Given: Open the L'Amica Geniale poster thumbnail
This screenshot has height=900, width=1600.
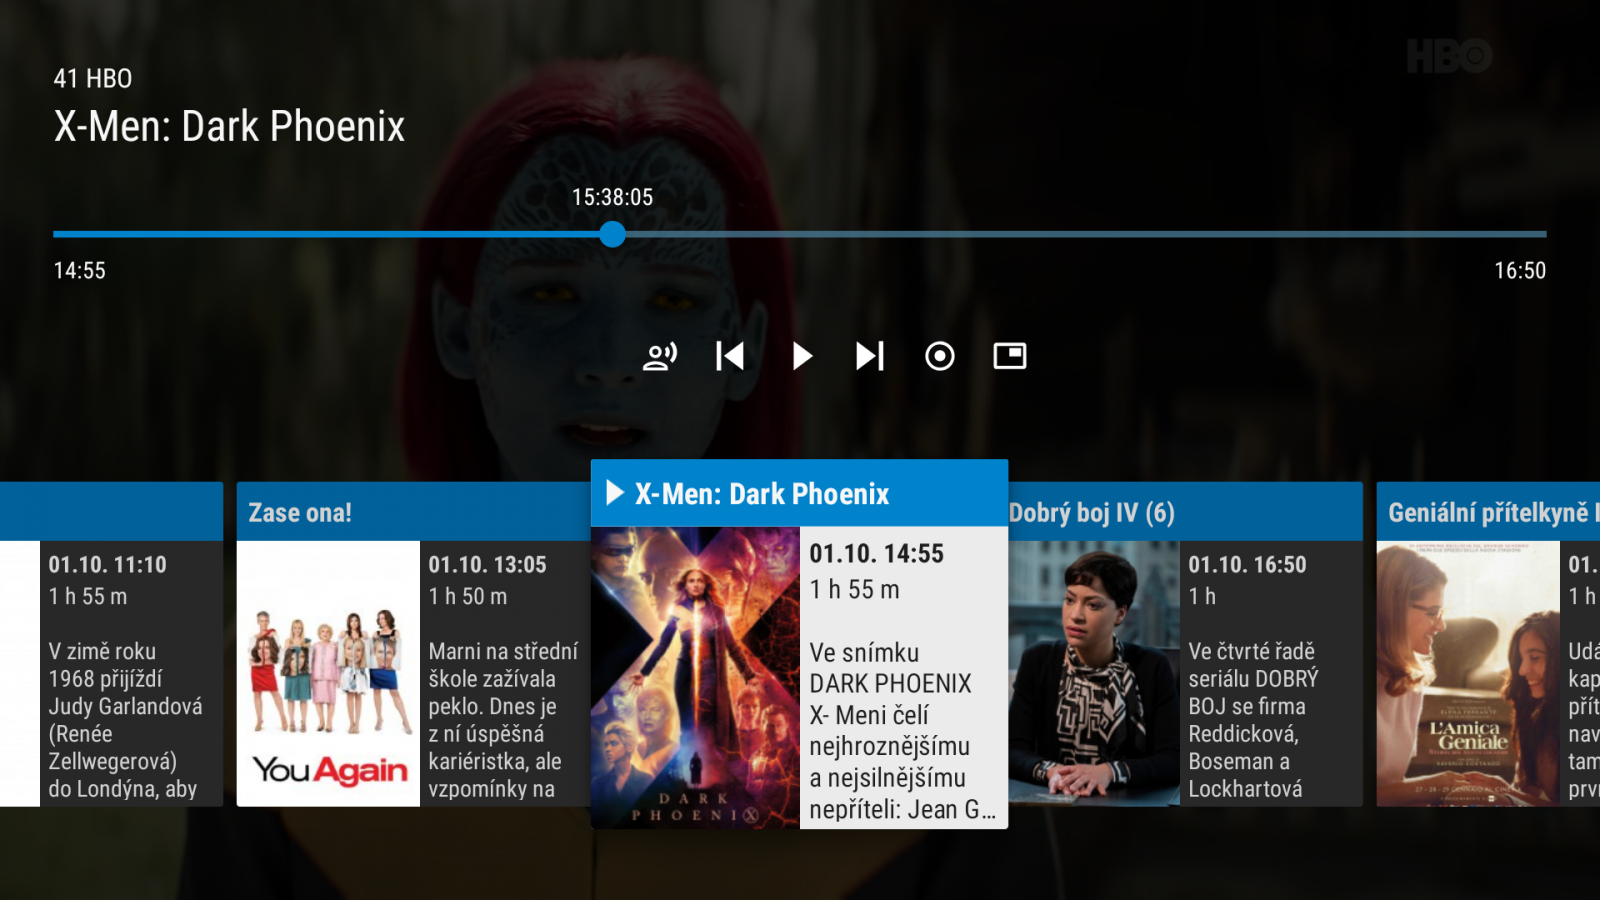Looking at the screenshot, I should tap(1468, 673).
